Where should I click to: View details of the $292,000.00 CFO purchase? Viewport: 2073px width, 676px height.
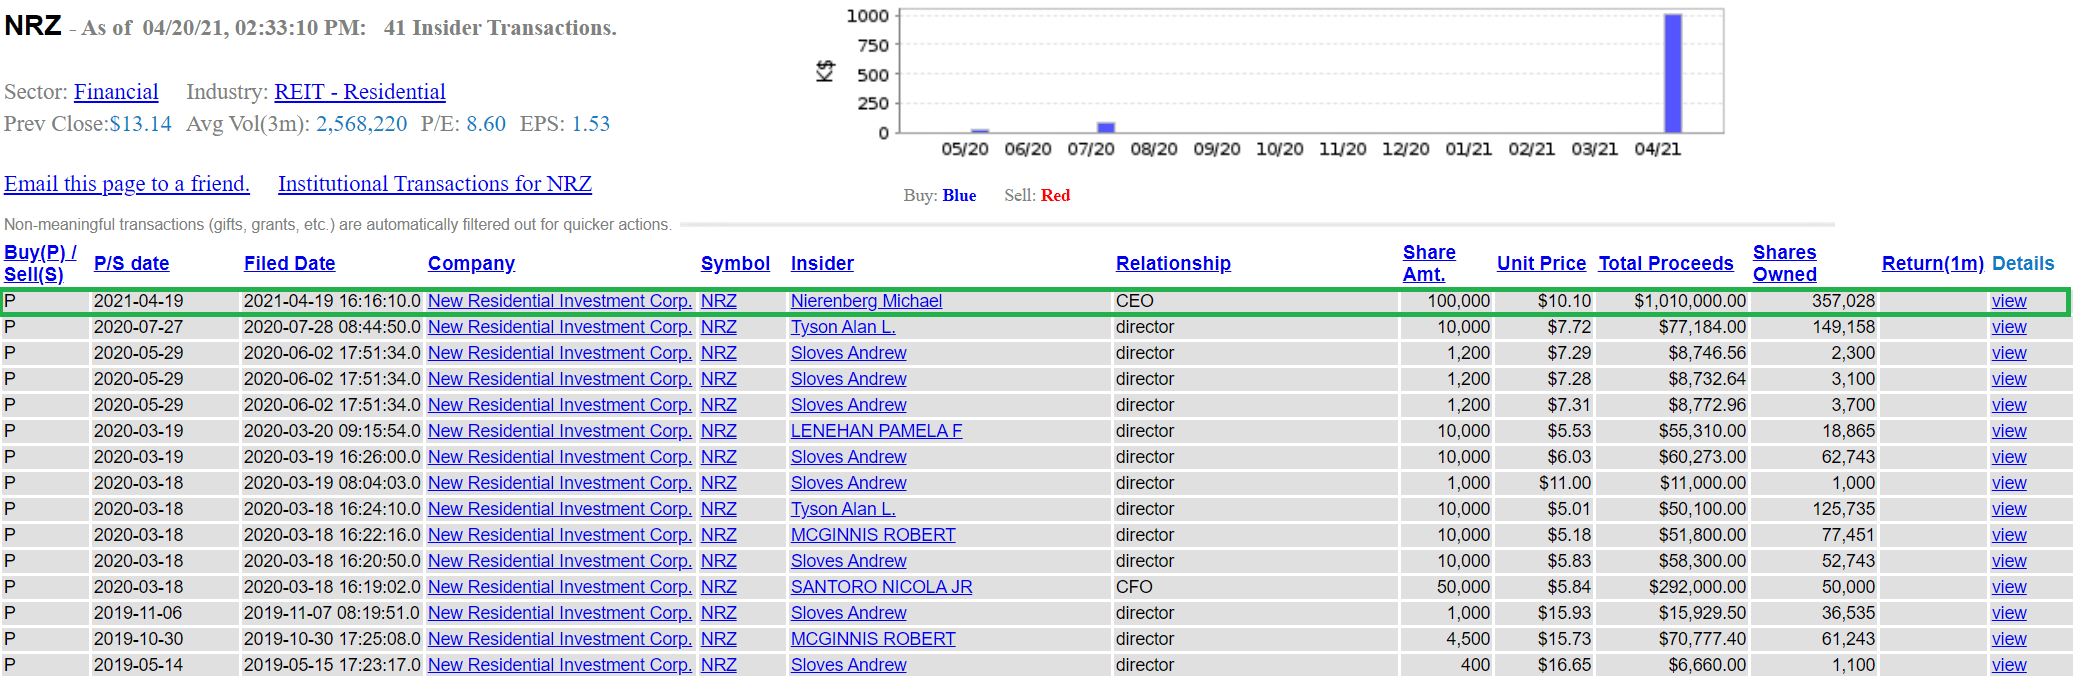click(x=2009, y=587)
